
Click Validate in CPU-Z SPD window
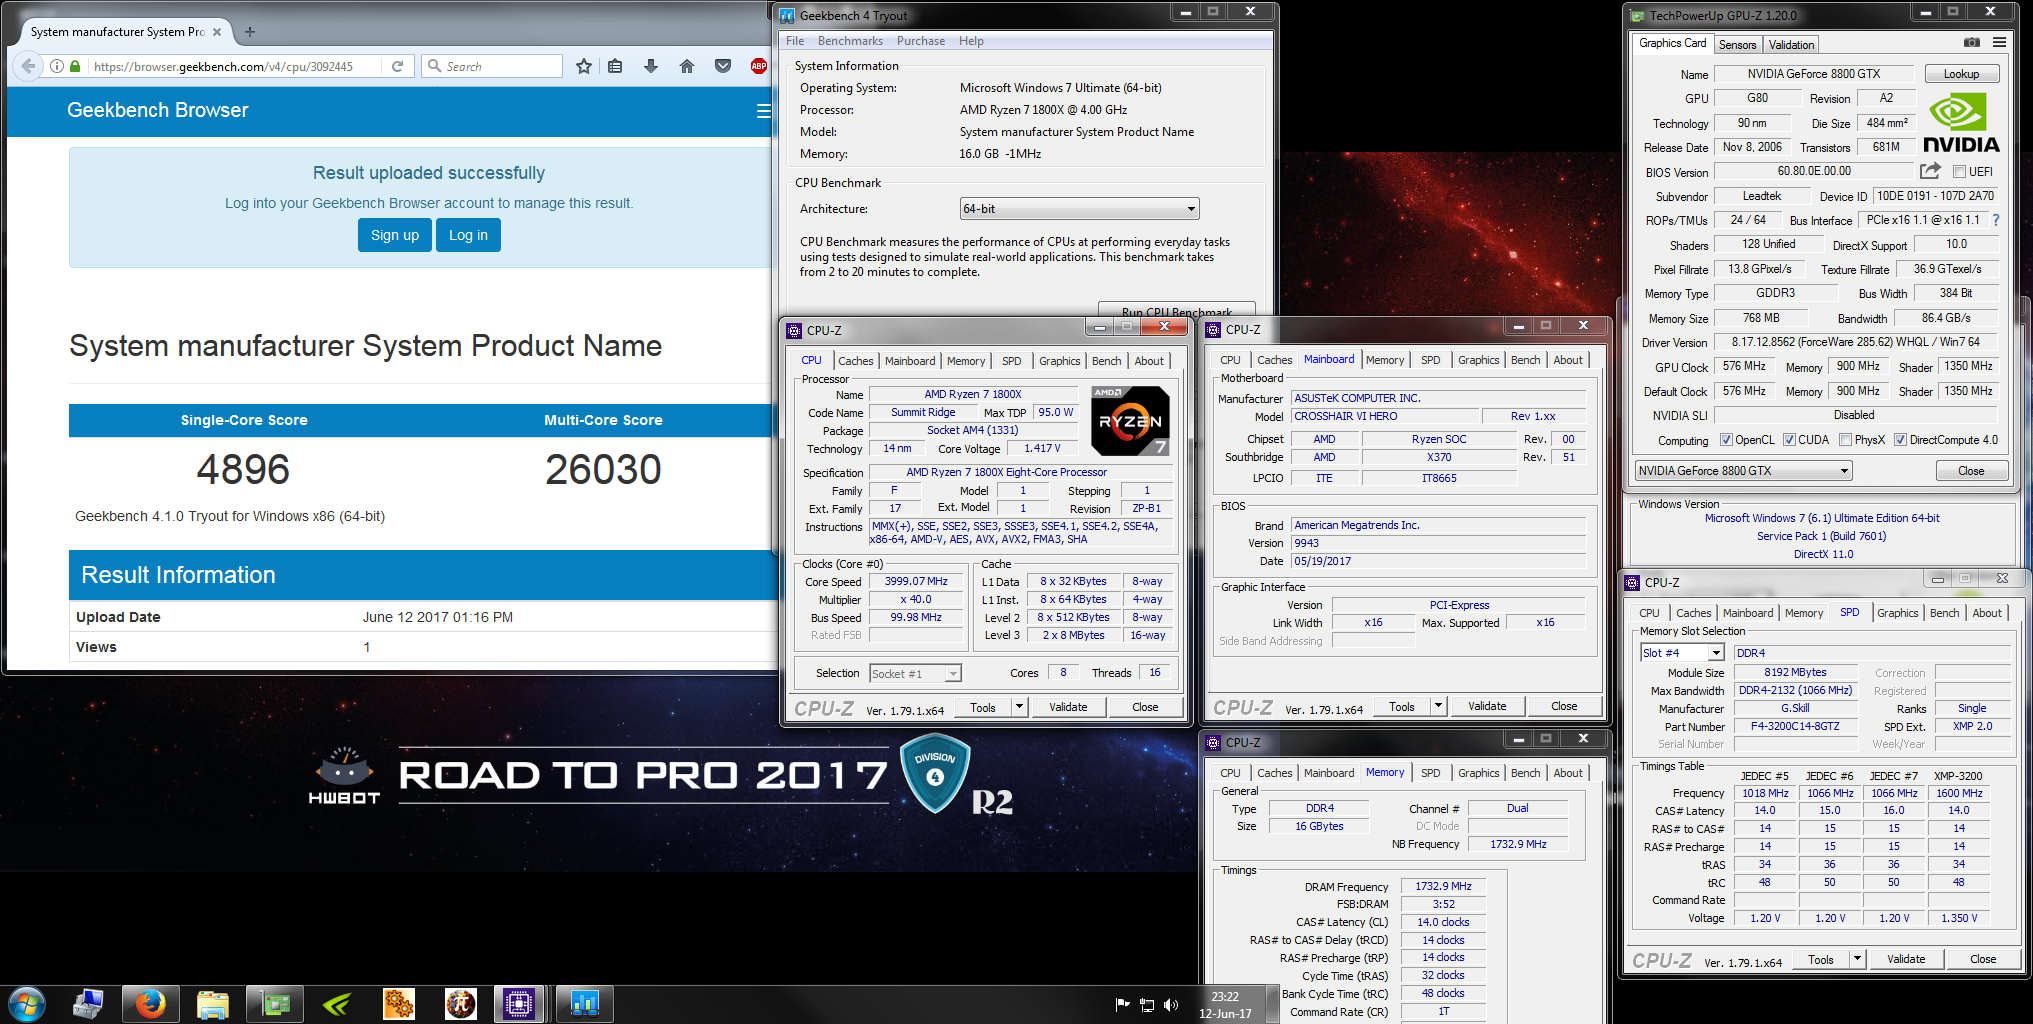coord(1906,959)
